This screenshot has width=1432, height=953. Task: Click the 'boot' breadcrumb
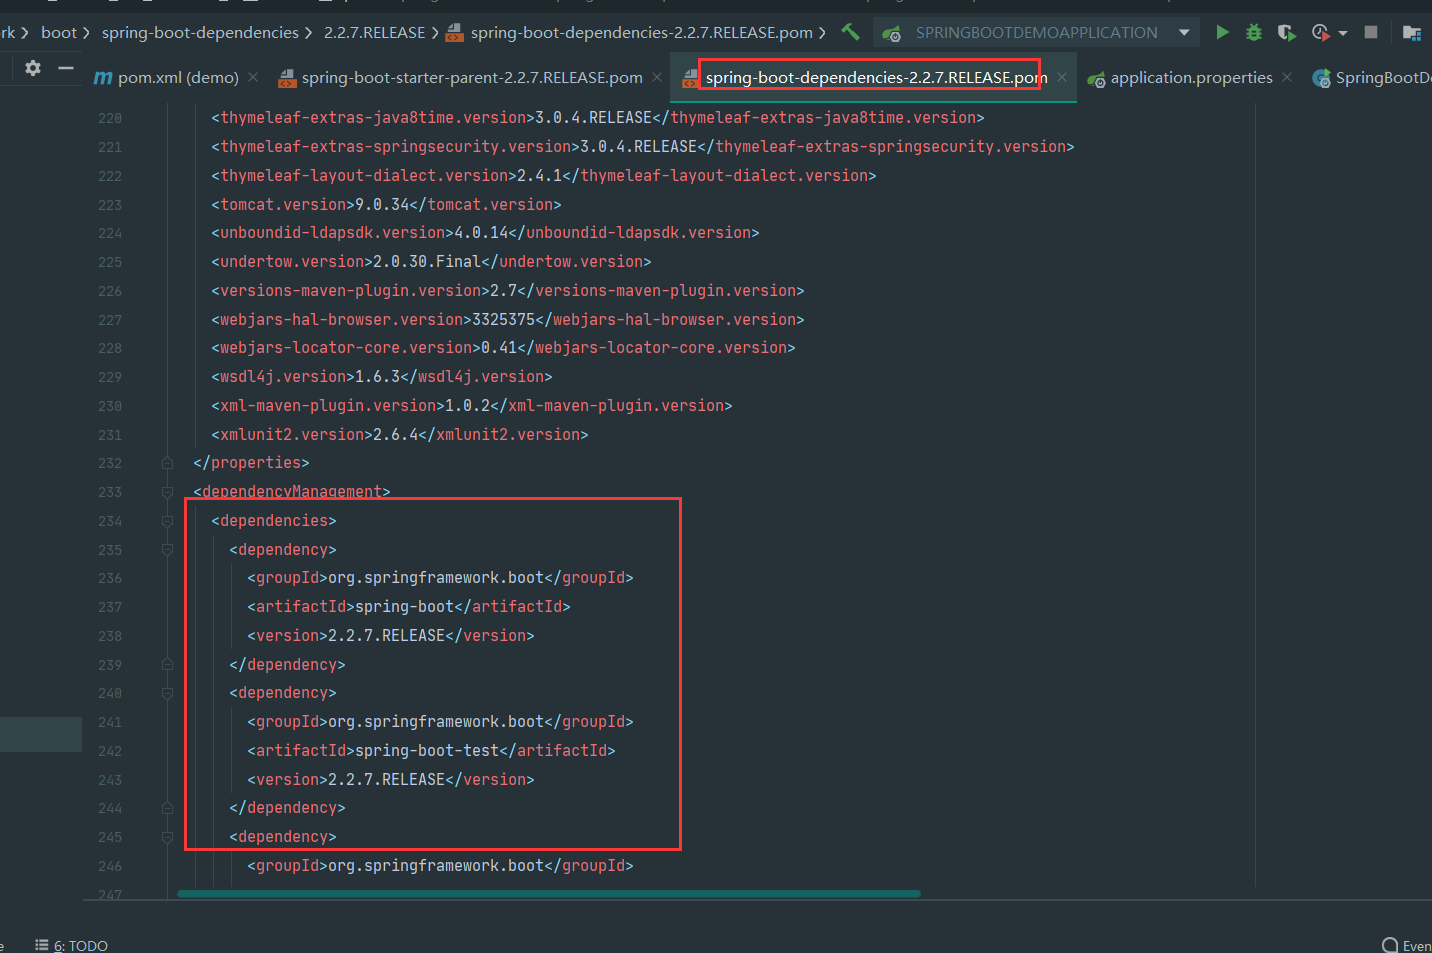pyautogui.click(x=59, y=32)
